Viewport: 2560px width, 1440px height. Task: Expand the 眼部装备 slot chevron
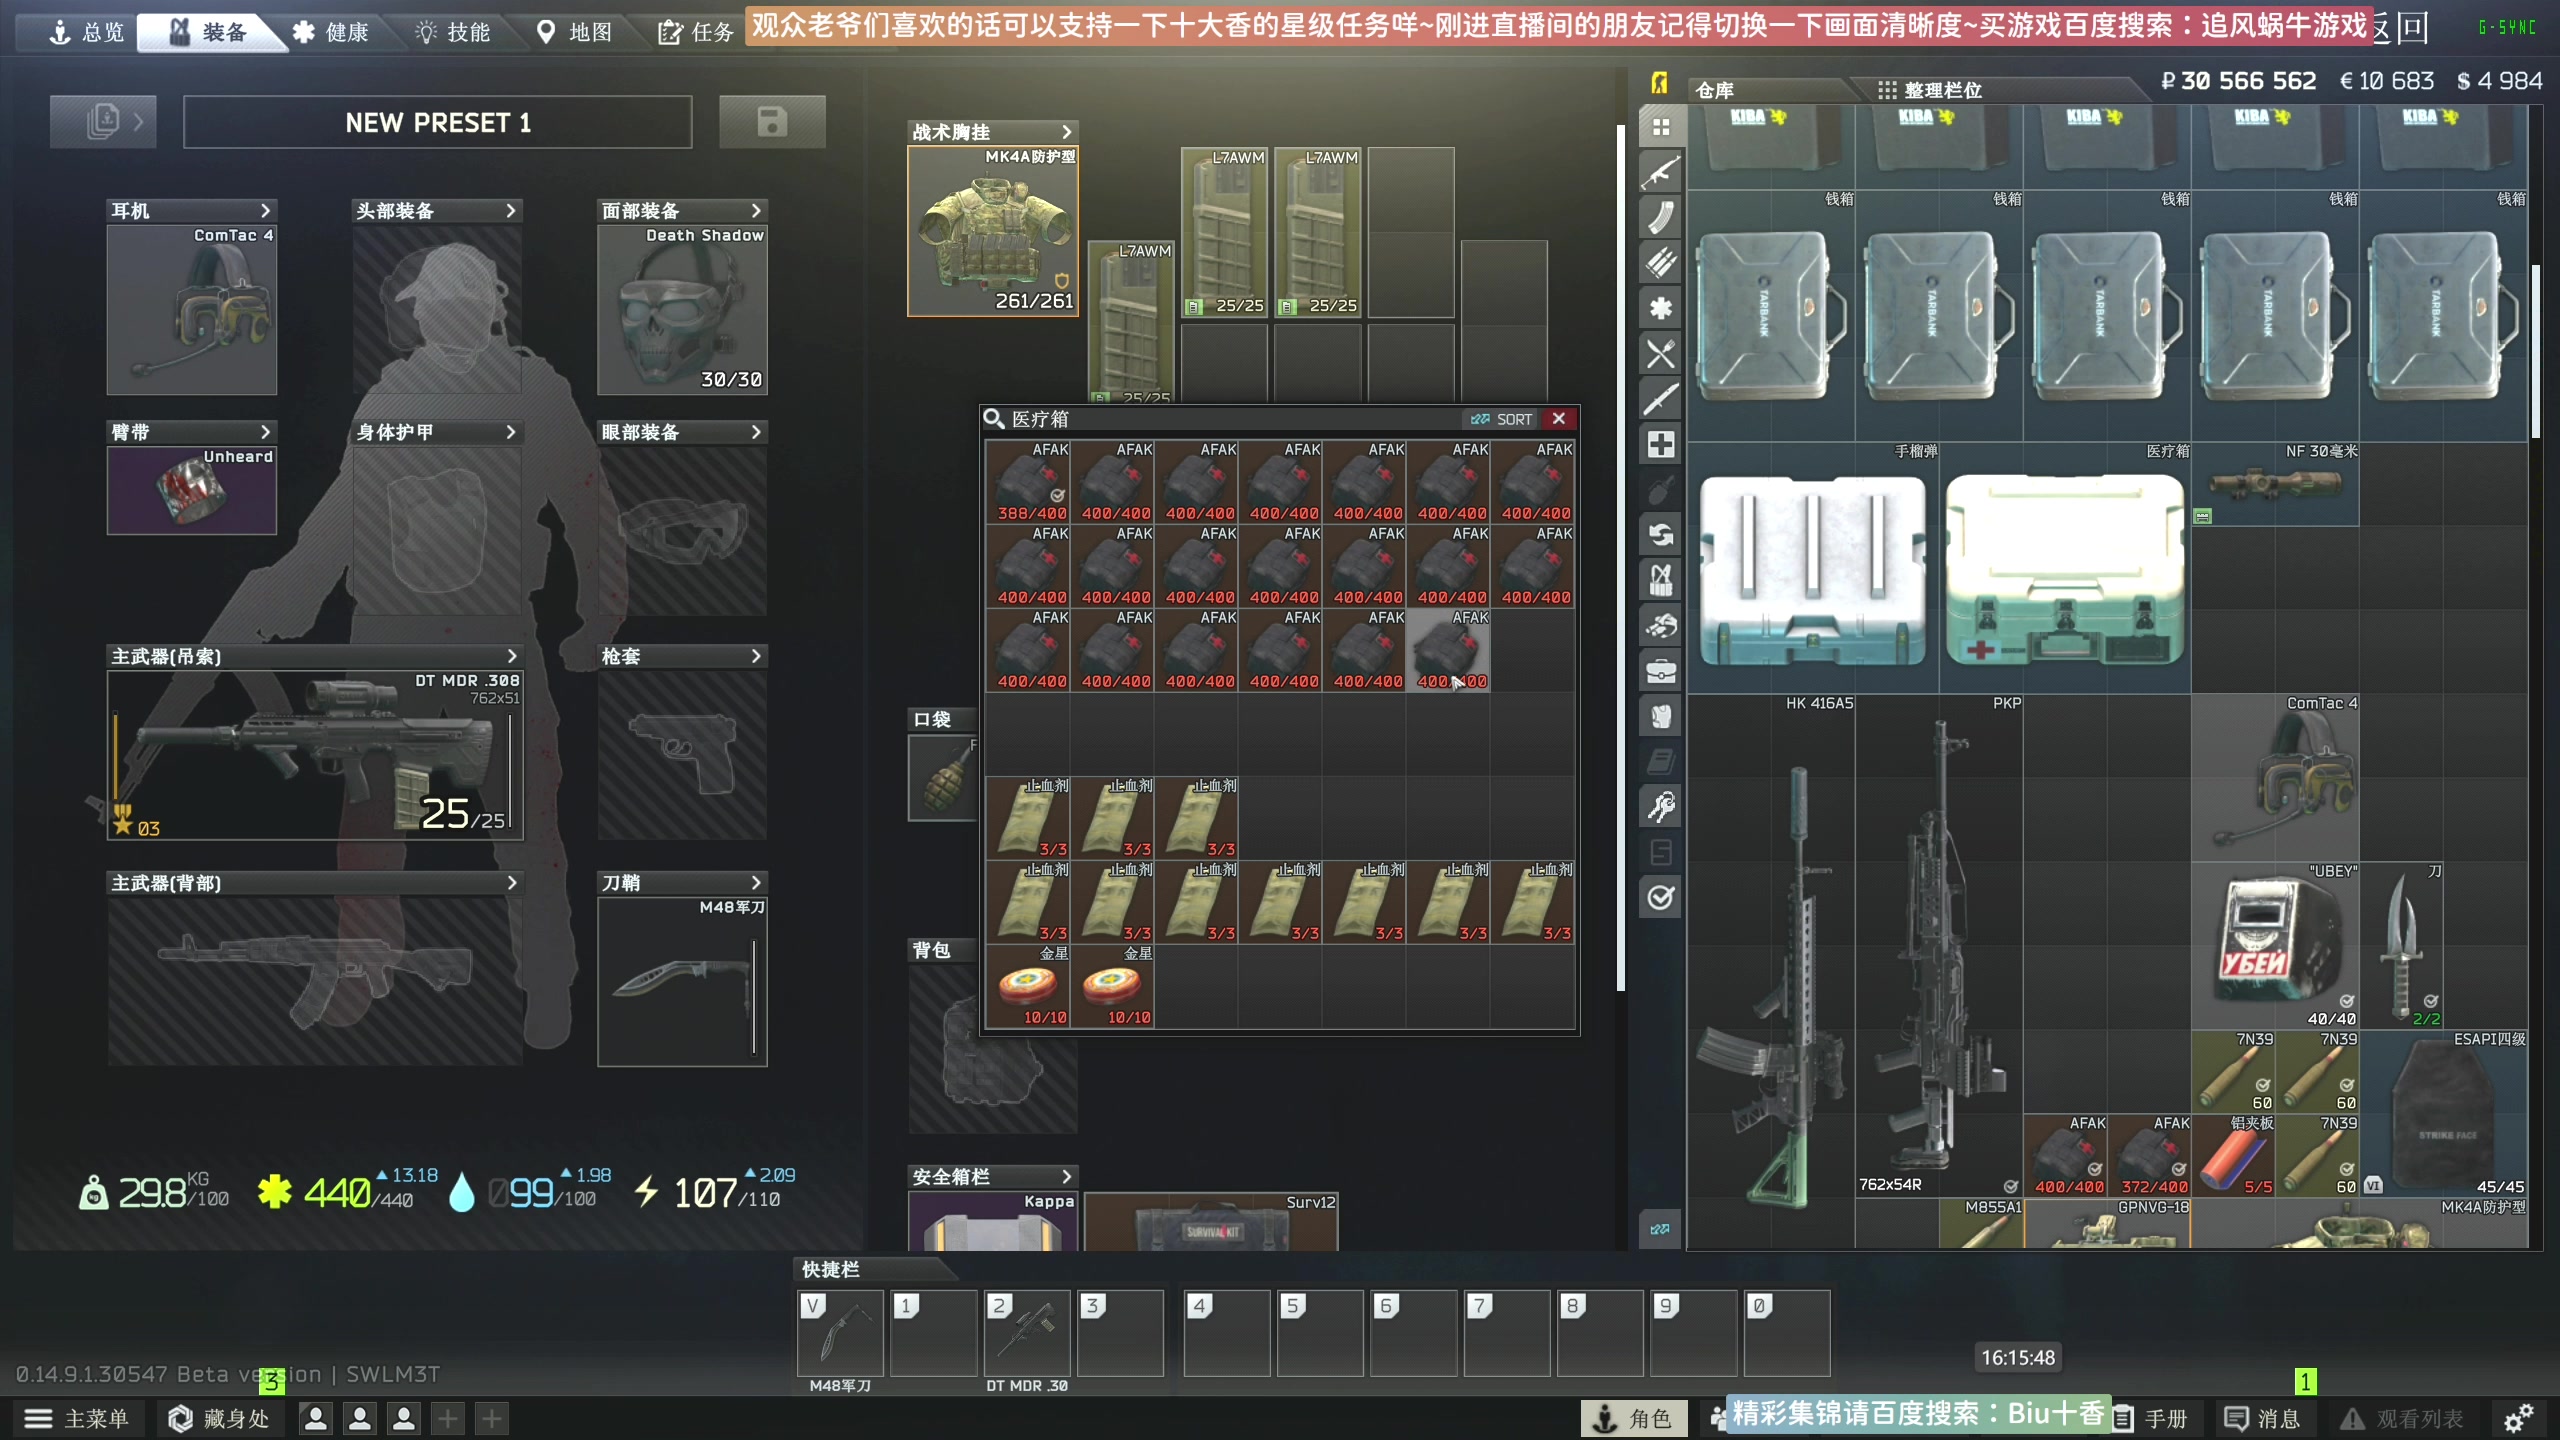[x=756, y=432]
